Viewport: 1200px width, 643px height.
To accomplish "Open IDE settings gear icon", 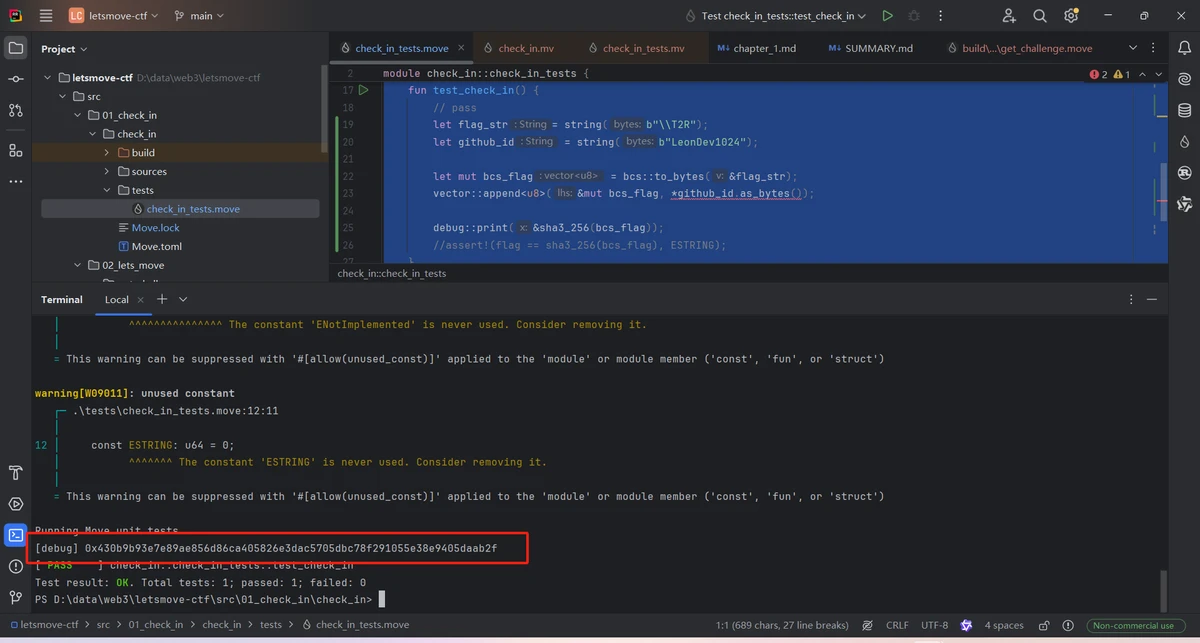I will [1071, 16].
